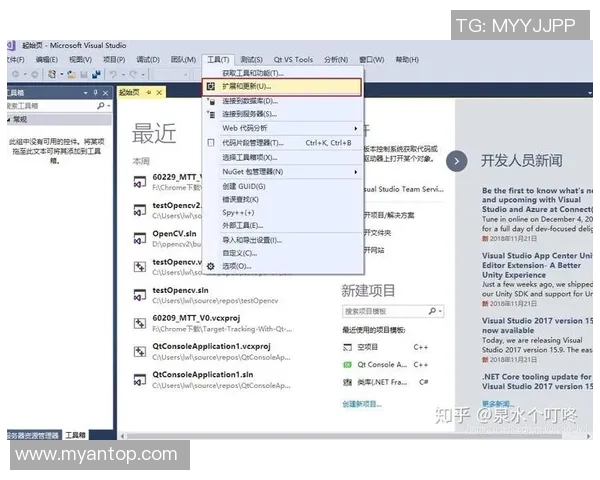Click the 空项目 template icon
This screenshot has height=480, width=600.
click(347, 347)
